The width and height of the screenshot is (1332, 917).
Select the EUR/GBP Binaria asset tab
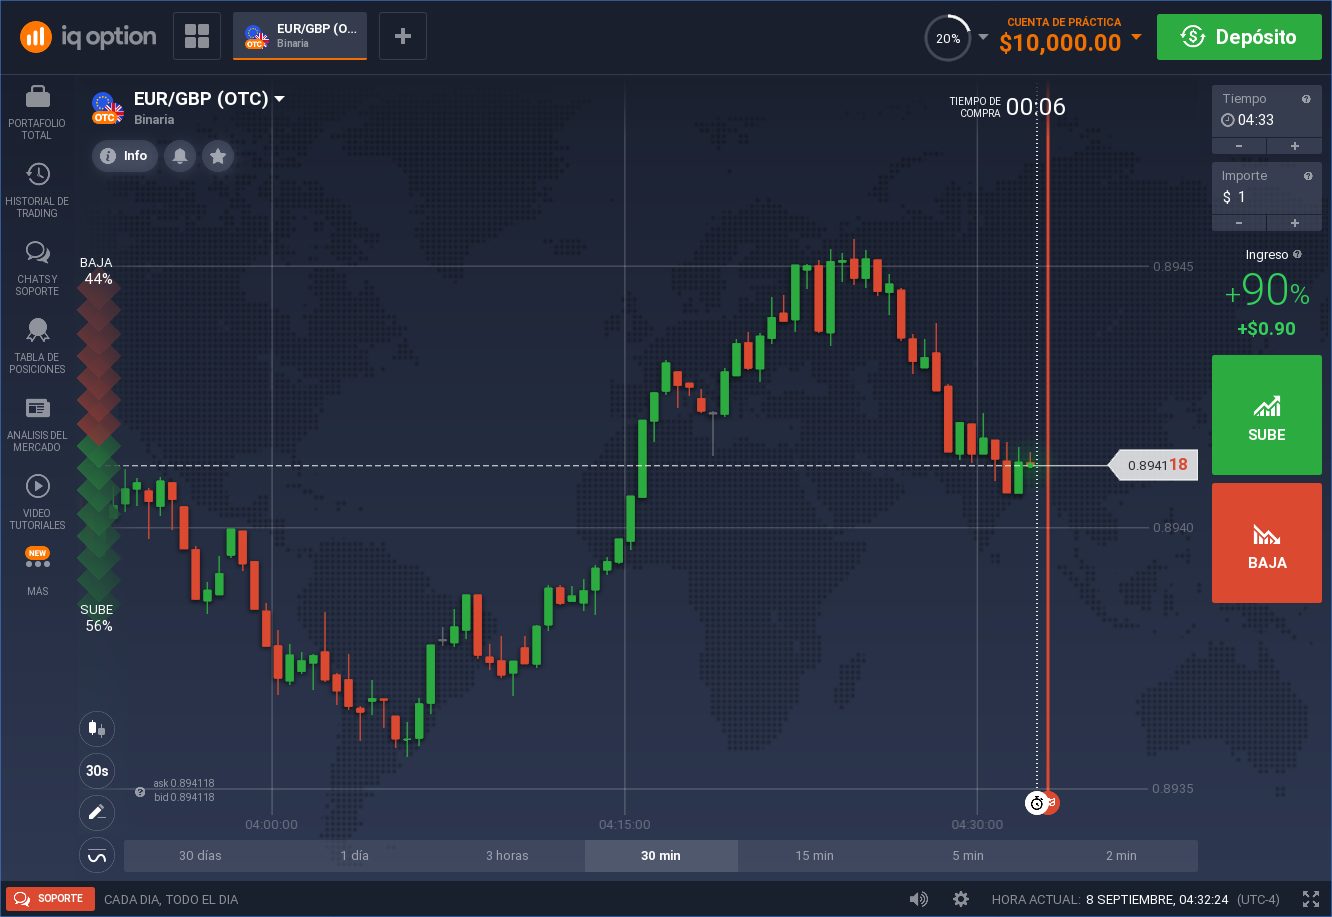(x=300, y=37)
